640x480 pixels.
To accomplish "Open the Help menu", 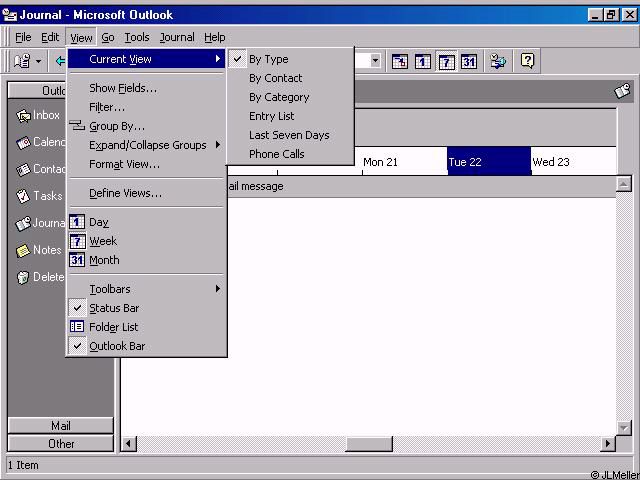I will 215,38.
